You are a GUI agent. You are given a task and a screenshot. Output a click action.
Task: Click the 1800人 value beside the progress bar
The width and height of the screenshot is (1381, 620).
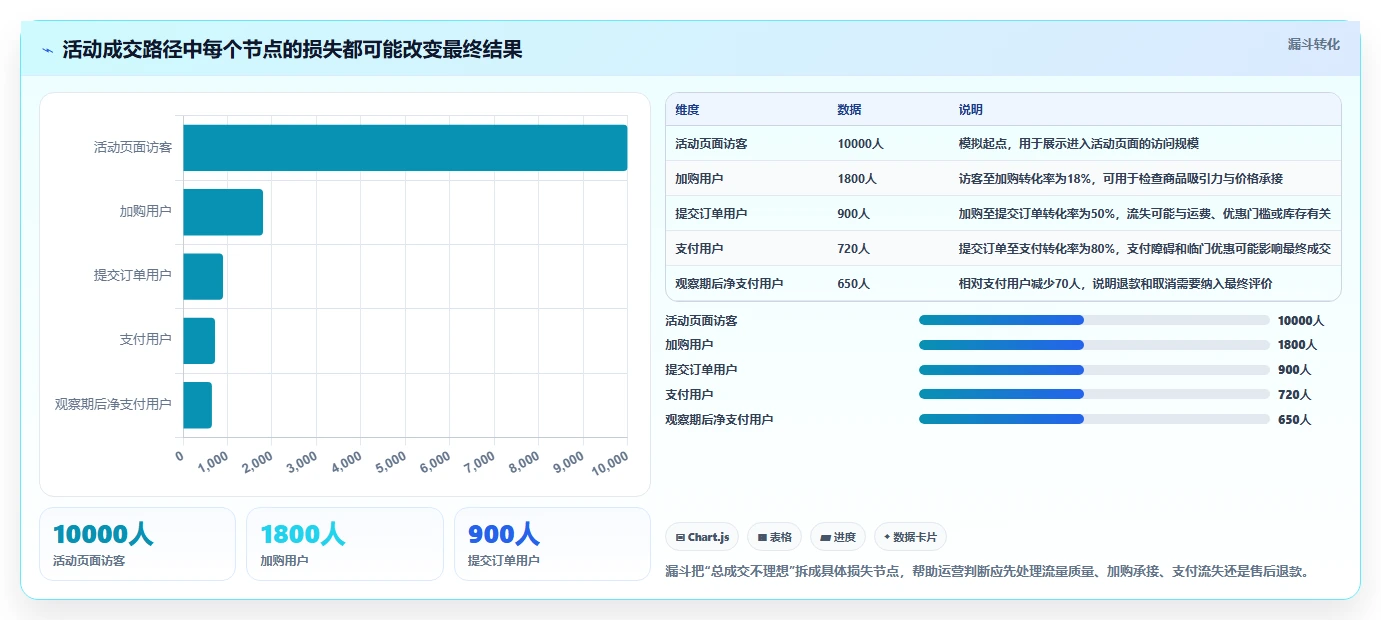1298,345
